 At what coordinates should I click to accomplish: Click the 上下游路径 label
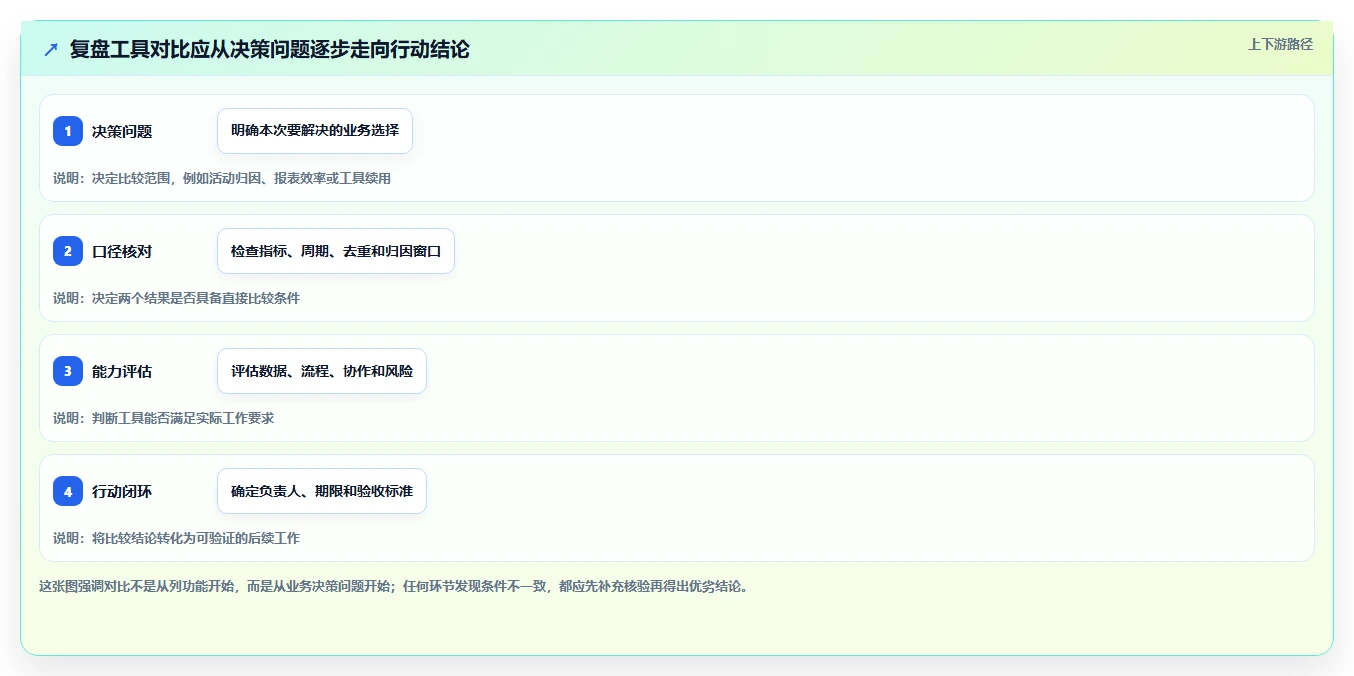coord(1280,44)
